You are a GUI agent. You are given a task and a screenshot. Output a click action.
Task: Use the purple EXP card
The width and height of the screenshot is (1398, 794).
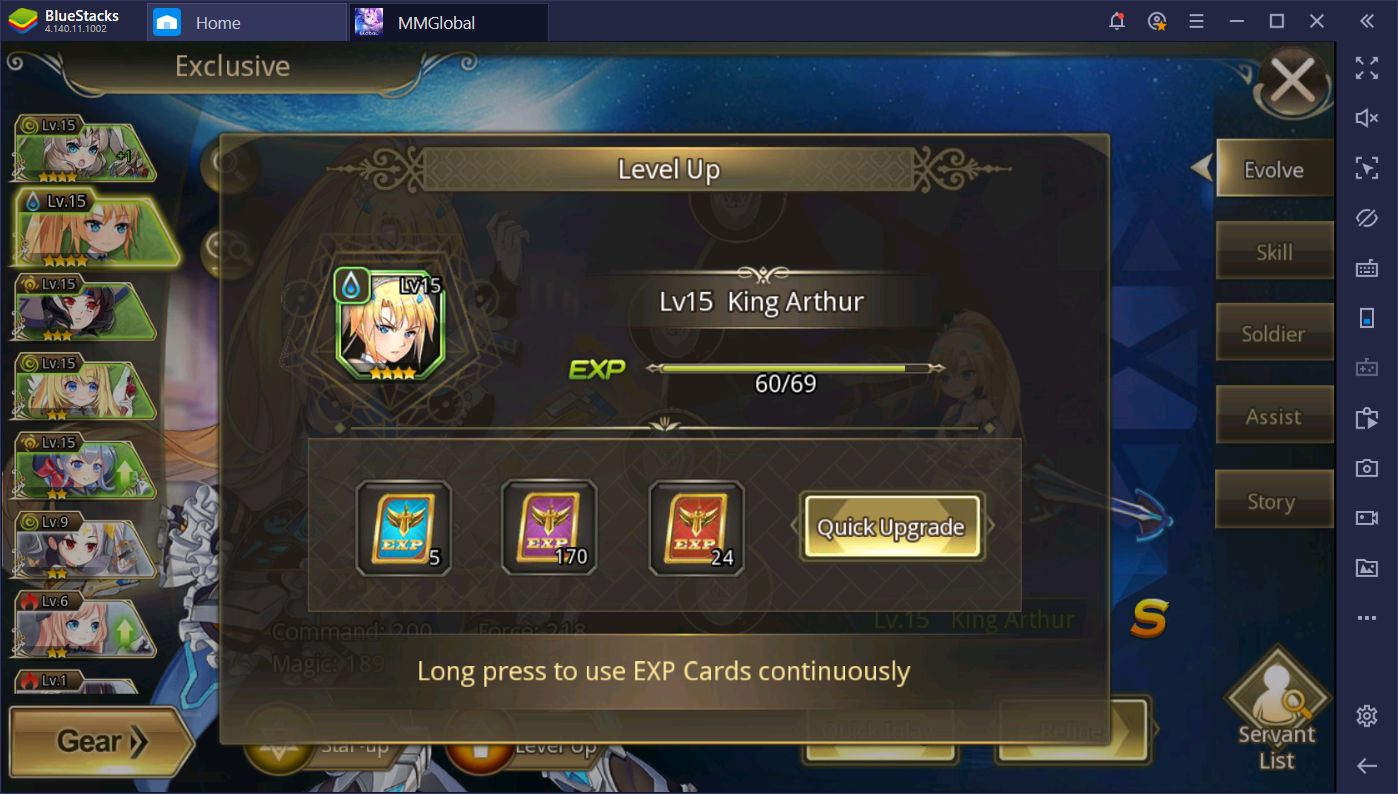(549, 527)
